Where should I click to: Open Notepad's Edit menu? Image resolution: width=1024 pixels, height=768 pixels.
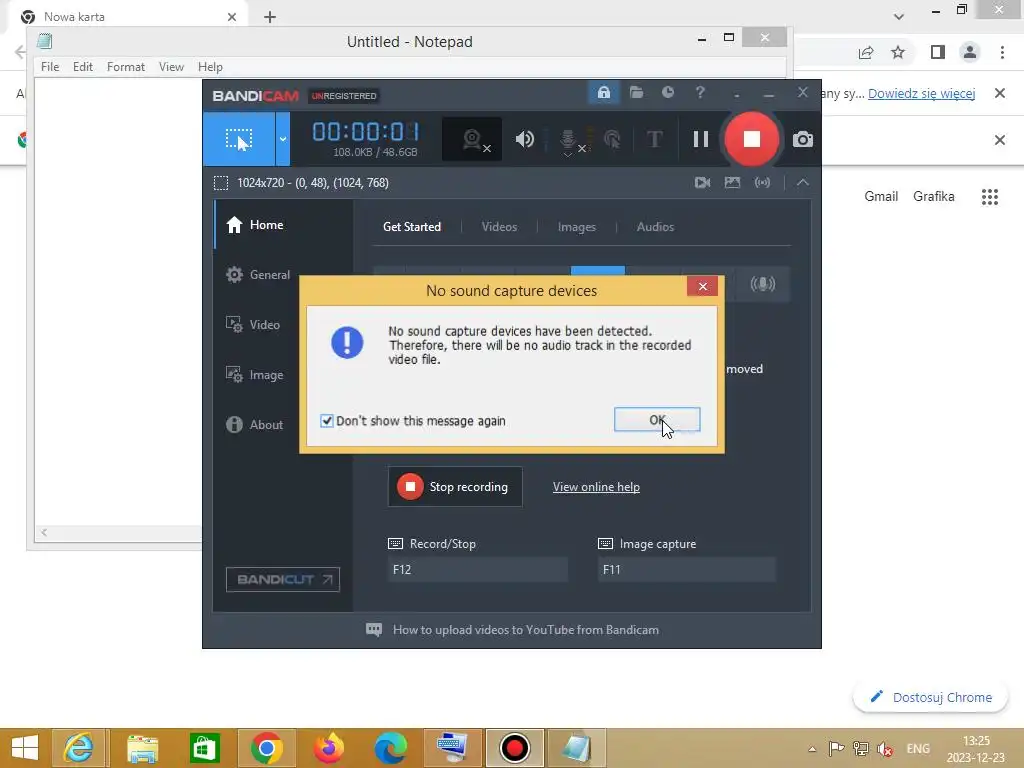click(x=83, y=67)
